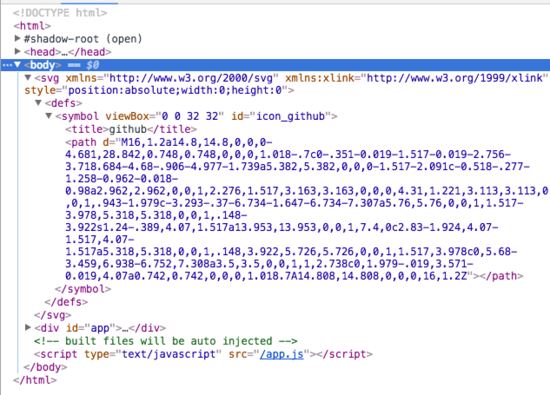Select the closing </body> tag

[45, 367]
